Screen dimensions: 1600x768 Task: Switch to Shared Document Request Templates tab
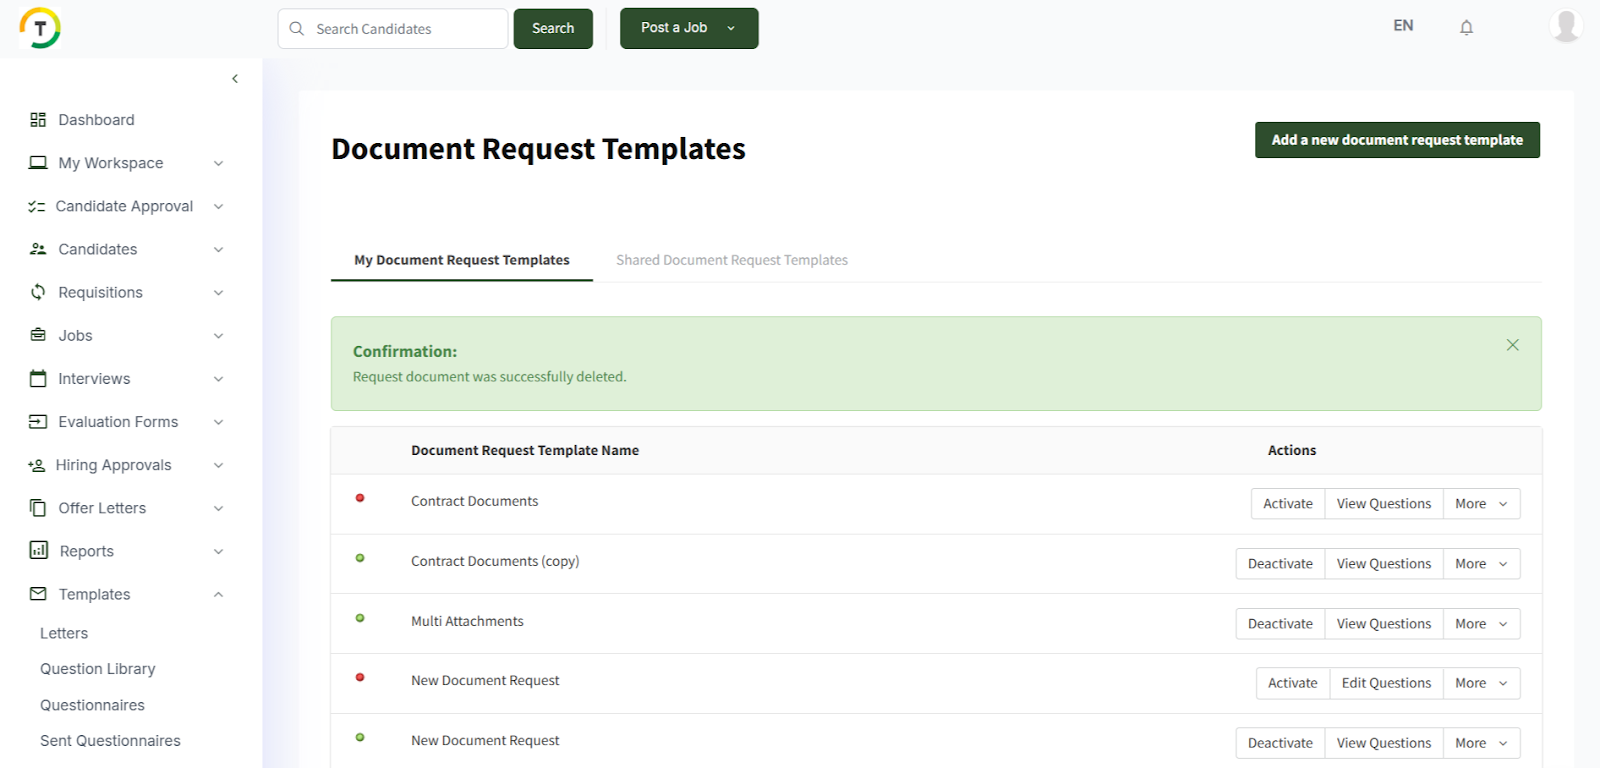click(x=731, y=260)
